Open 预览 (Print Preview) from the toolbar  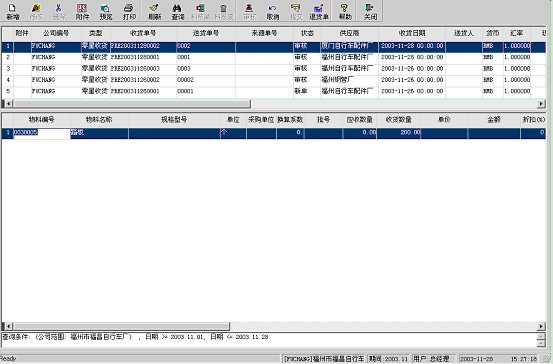[105, 12]
